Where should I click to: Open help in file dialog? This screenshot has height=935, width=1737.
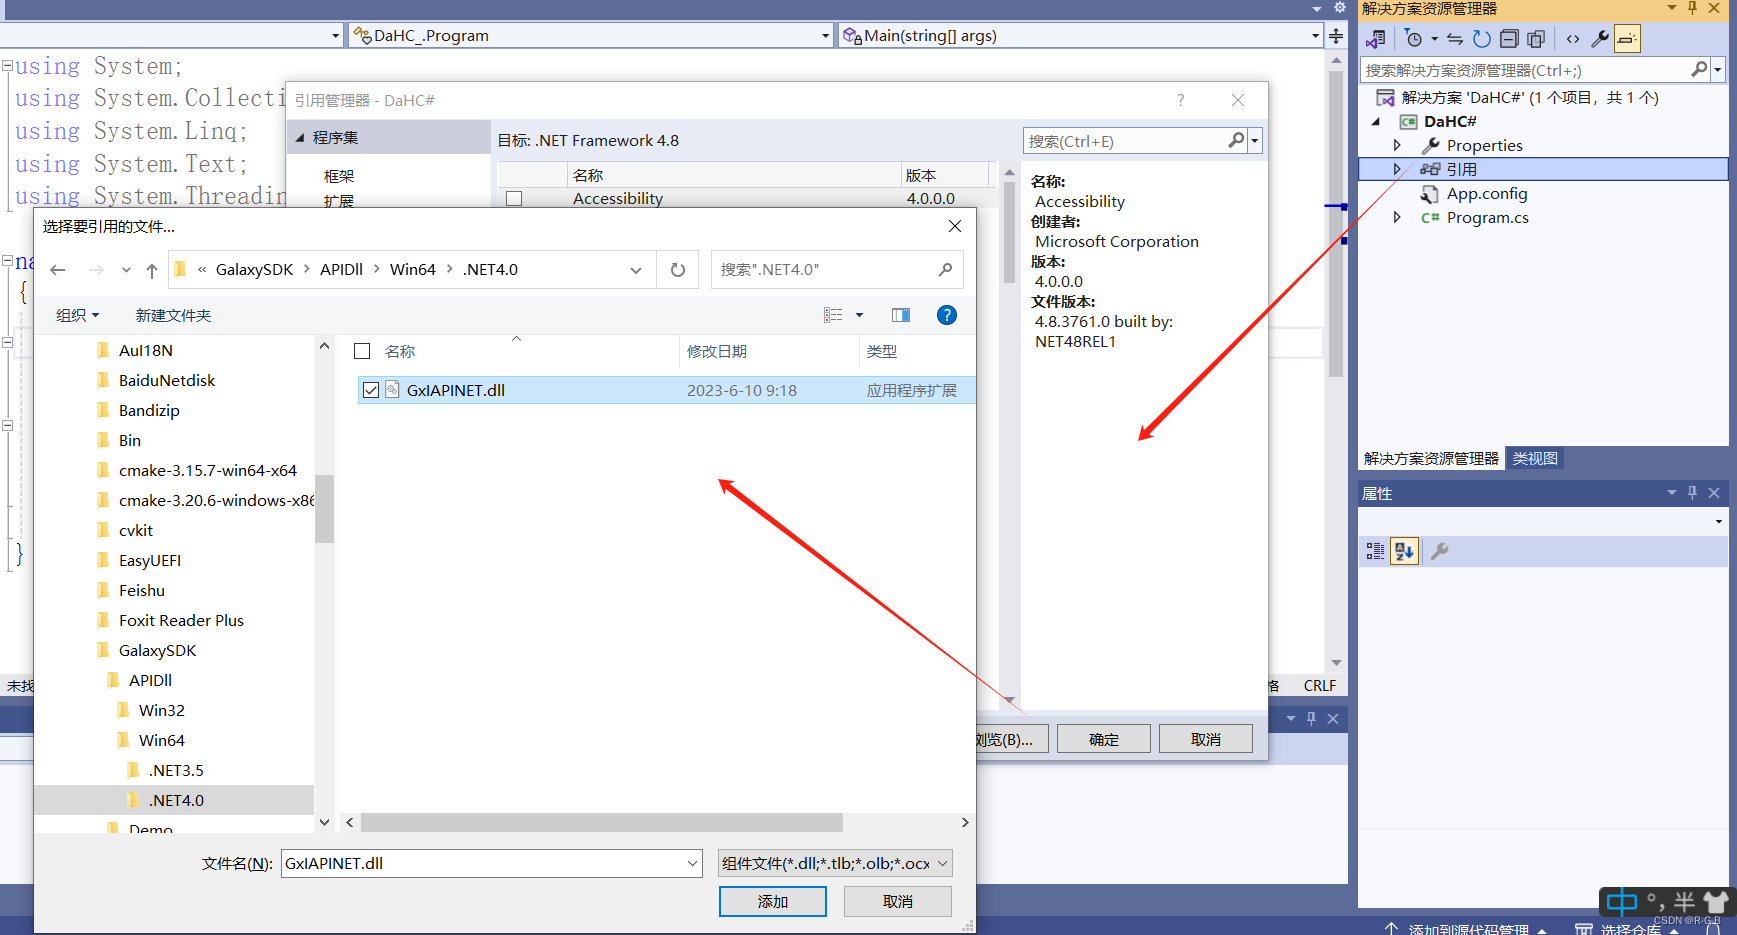click(x=947, y=315)
